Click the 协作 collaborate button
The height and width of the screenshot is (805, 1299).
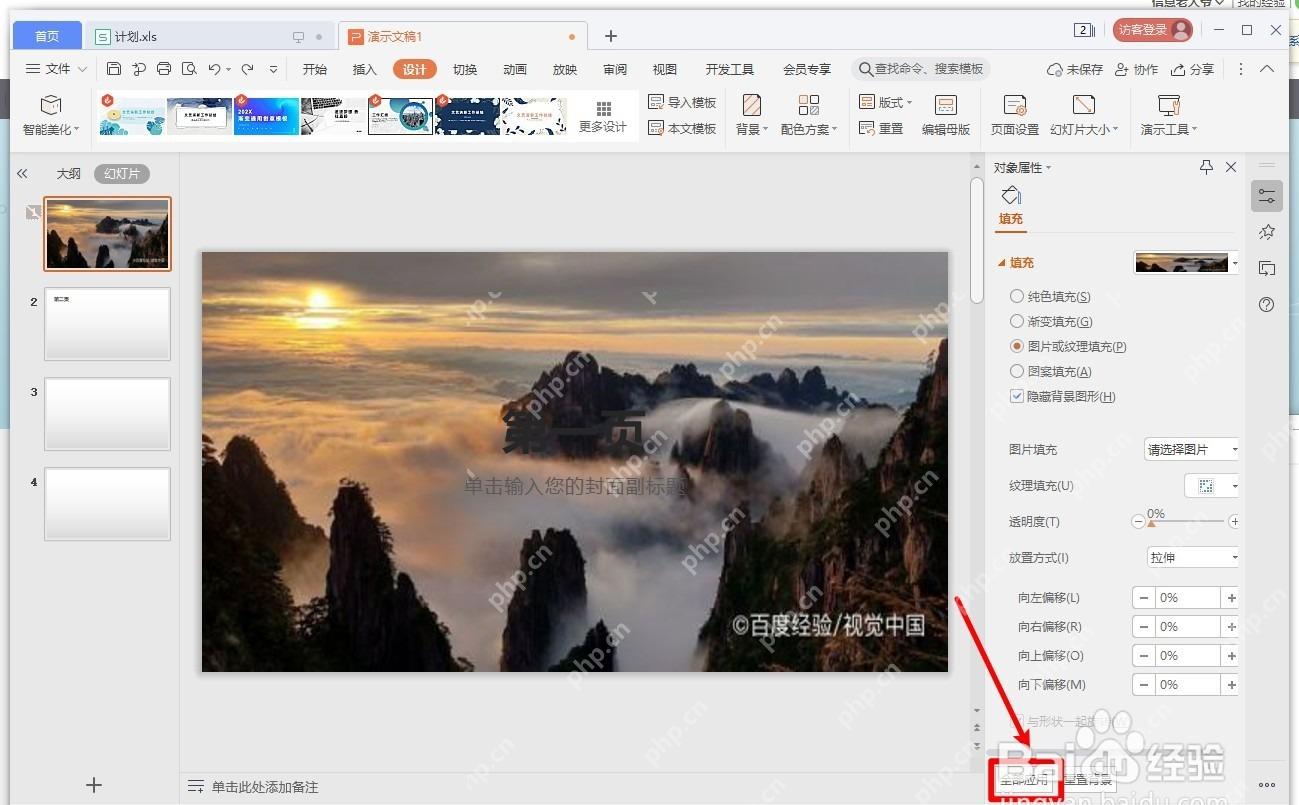(x=1136, y=69)
